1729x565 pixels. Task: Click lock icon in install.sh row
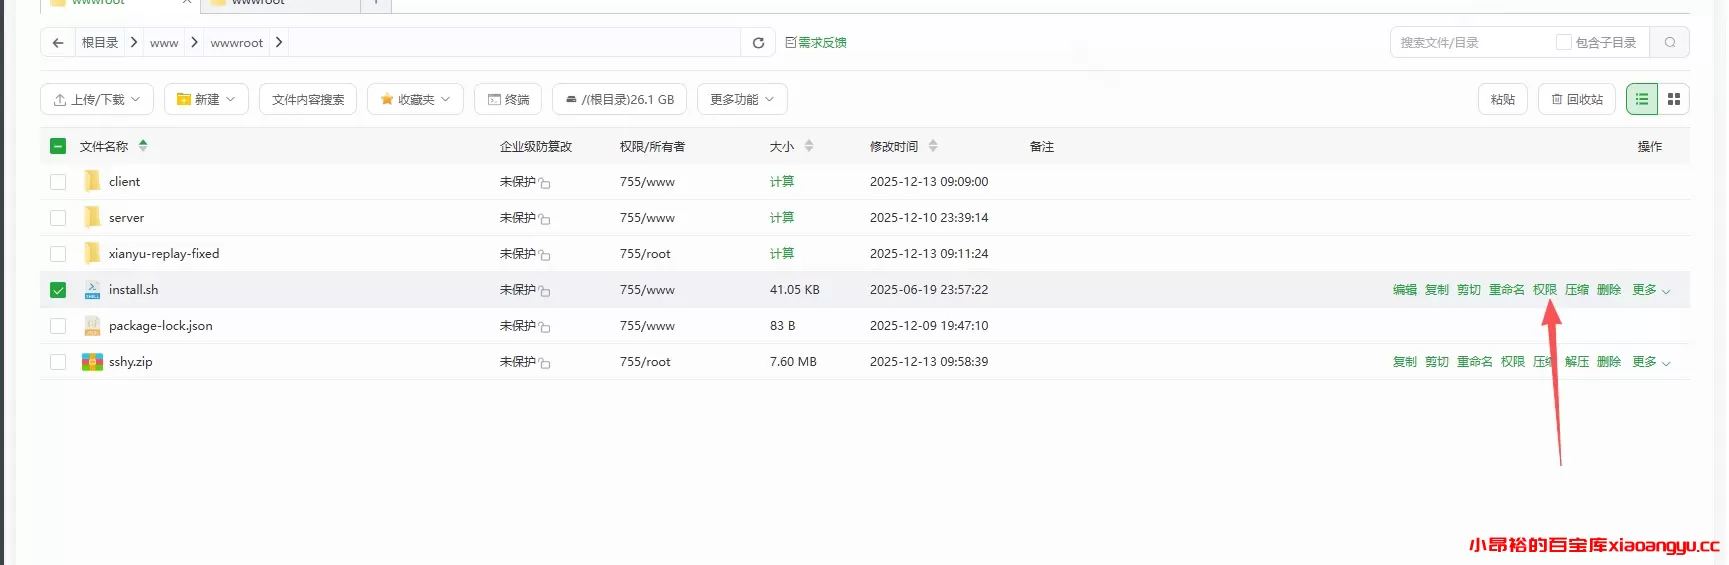tap(545, 291)
